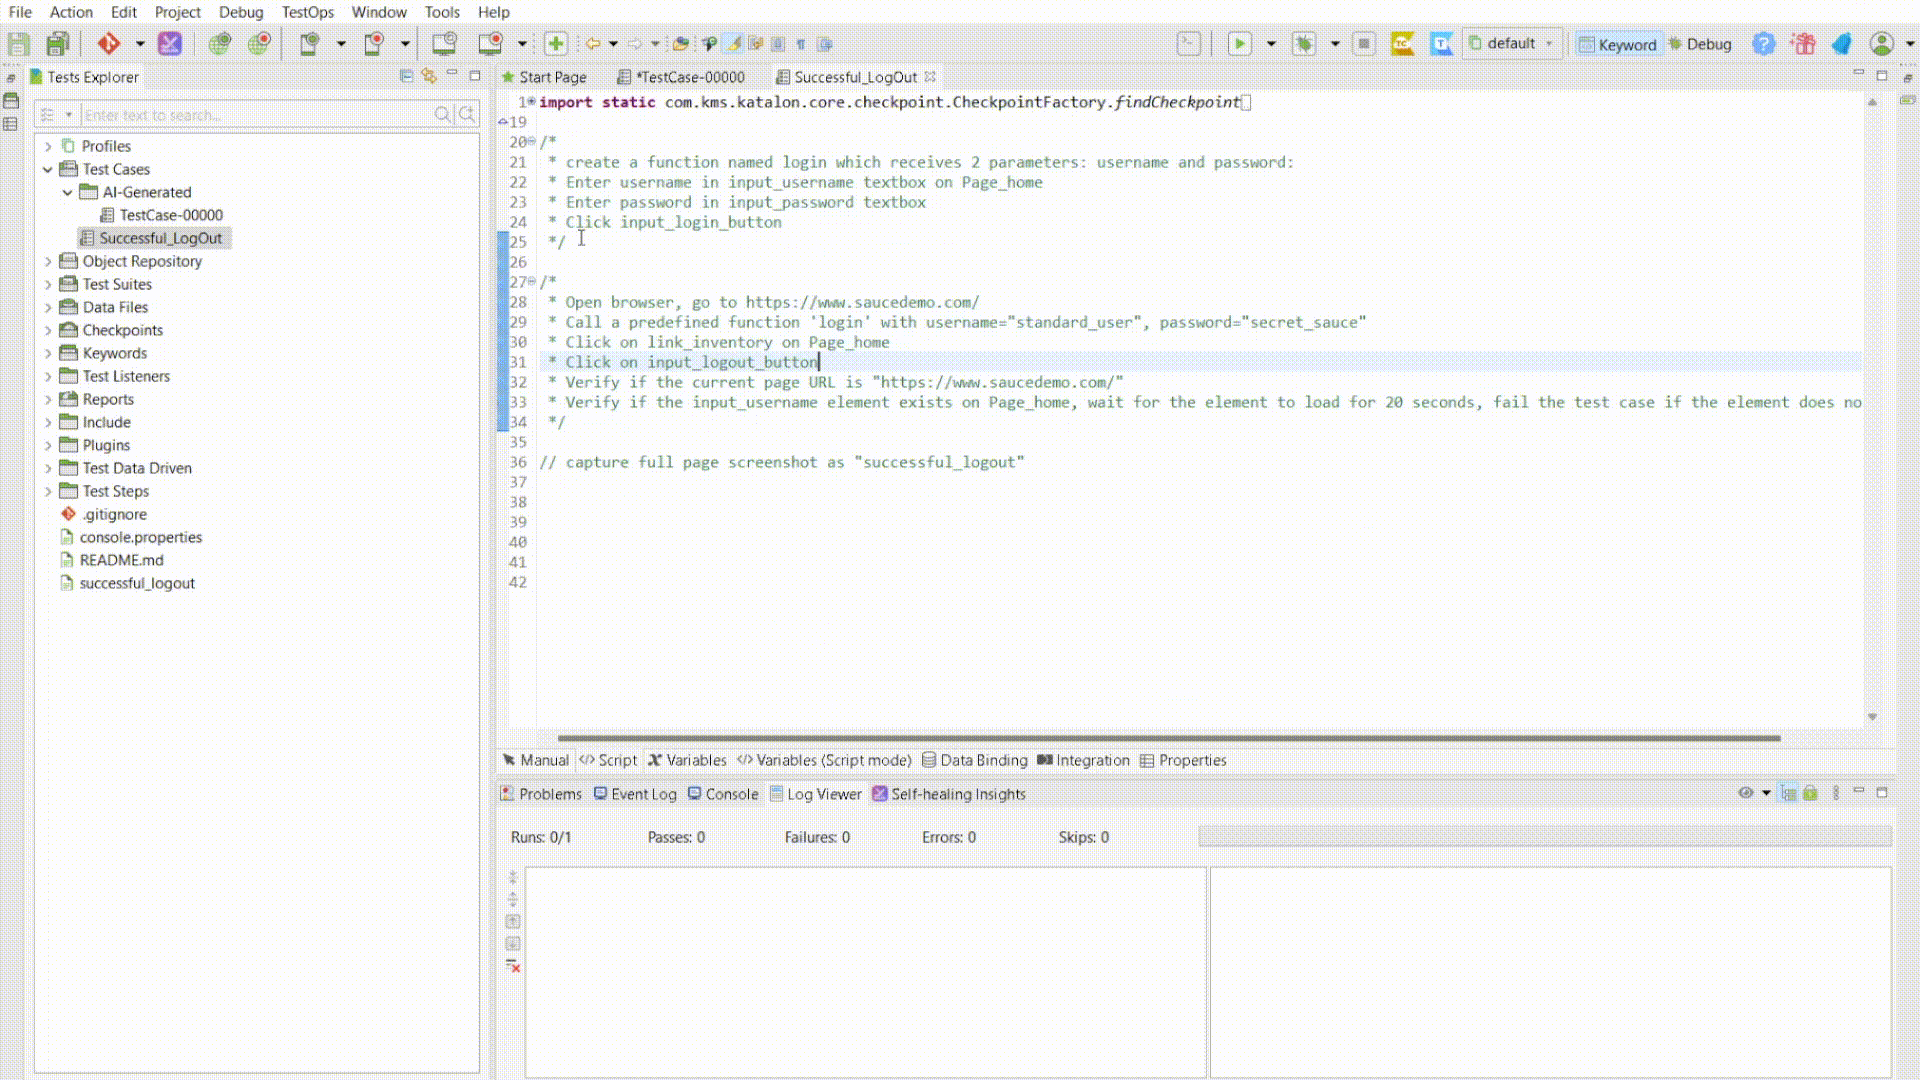Select TestCase-00000 in Tests Explorer
The image size is (1920, 1080).
(x=171, y=215)
